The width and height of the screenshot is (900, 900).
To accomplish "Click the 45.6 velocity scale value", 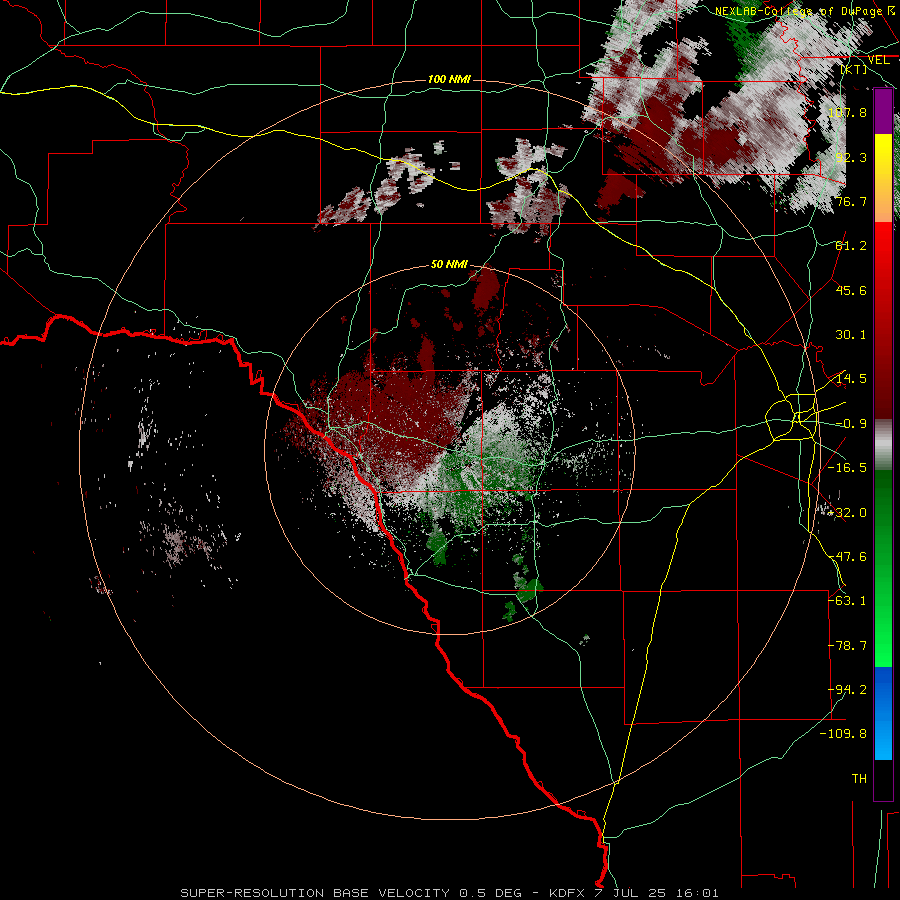I will (851, 290).
